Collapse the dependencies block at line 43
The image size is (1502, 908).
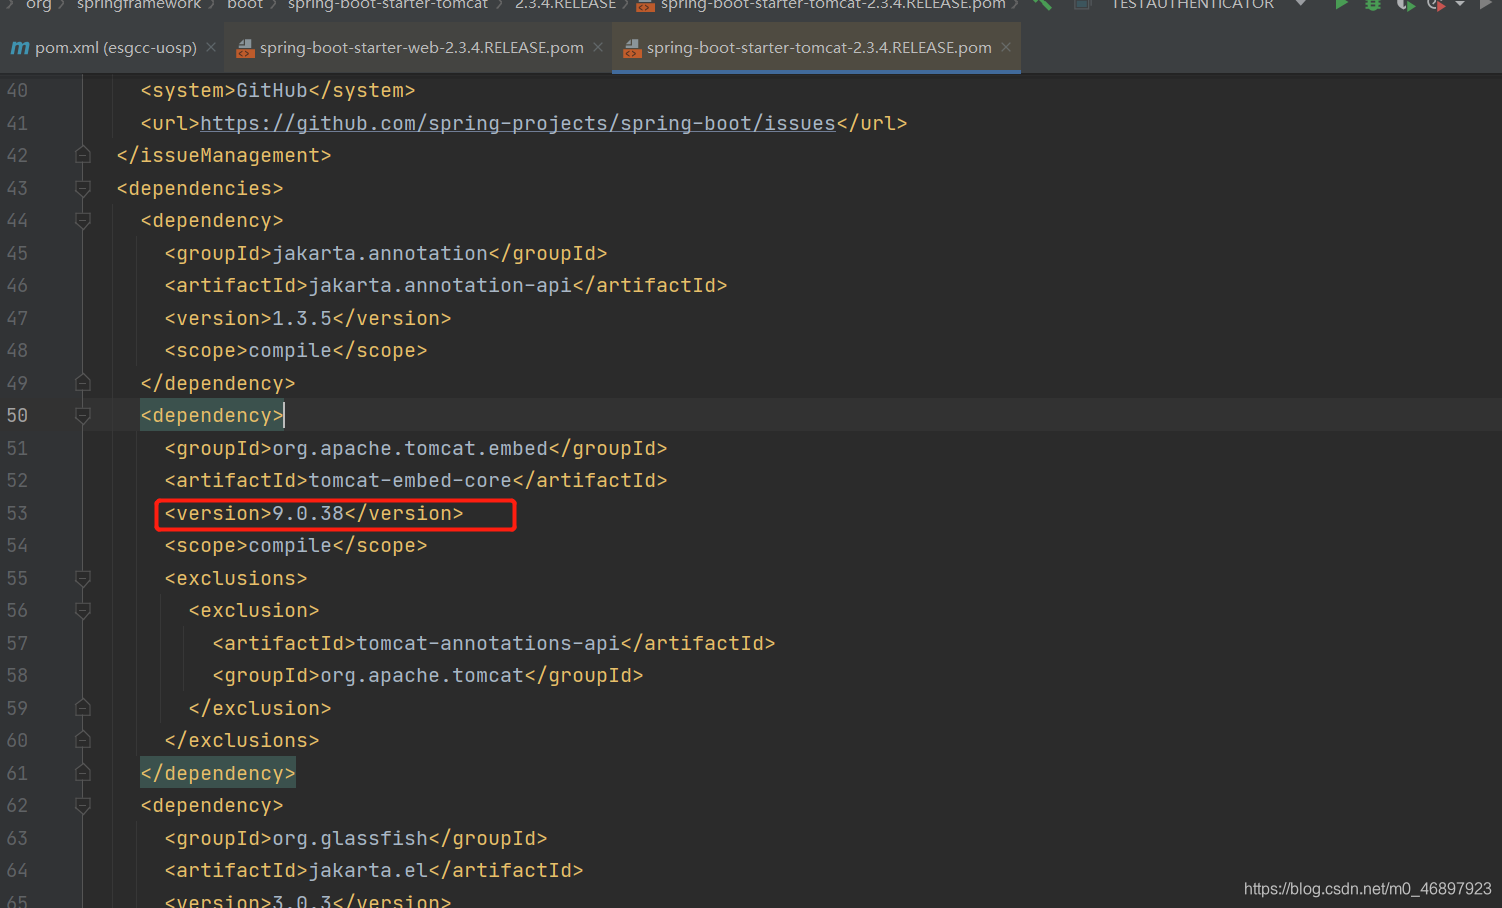[83, 188]
